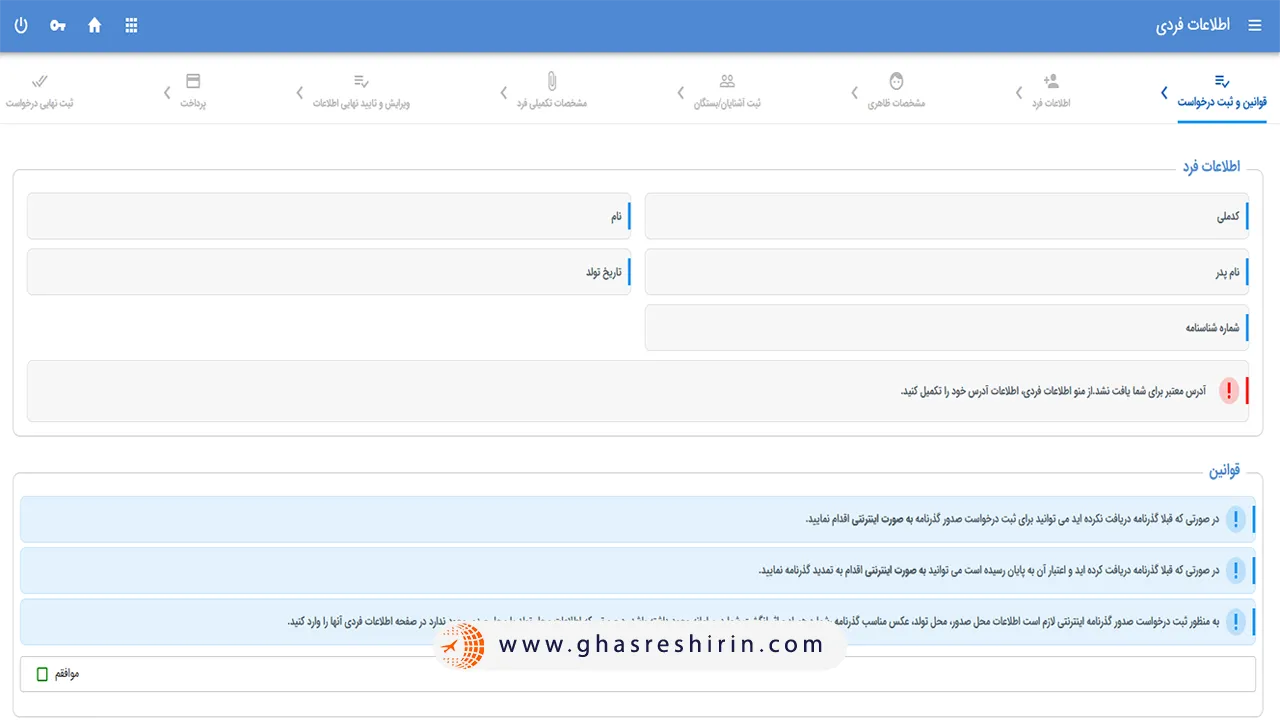Click the info badge on the first rule
This screenshot has width=1280, height=720.
point(1235,519)
